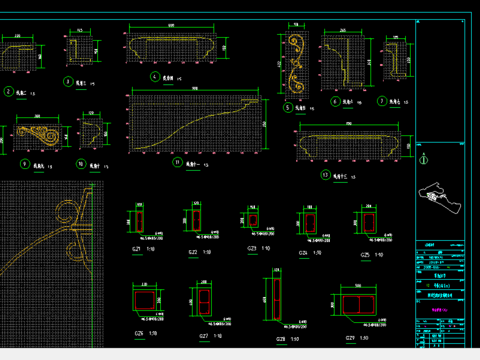The image size is (480, 360).
Task: Select the circled number 7 marker
Action: (382, 101)
